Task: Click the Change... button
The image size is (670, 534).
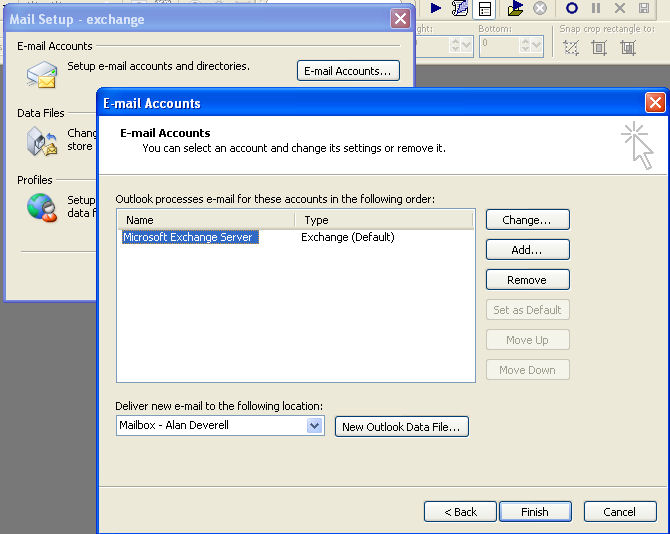Action: click(x=528, y=220)
